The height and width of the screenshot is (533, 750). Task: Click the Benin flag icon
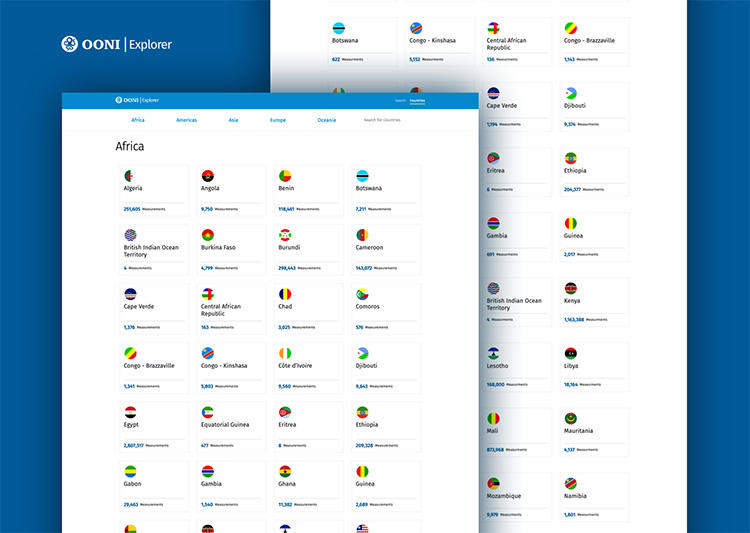tap(285, 176)
